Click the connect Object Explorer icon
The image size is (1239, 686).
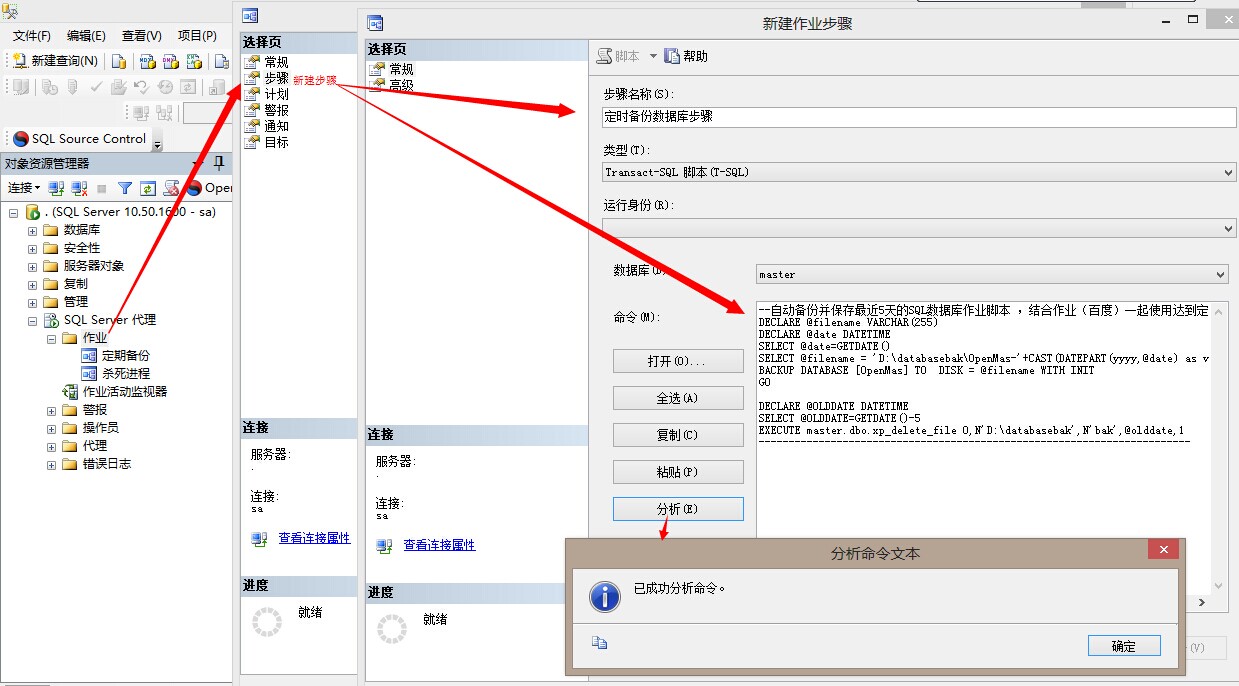(x=57, y=188)
